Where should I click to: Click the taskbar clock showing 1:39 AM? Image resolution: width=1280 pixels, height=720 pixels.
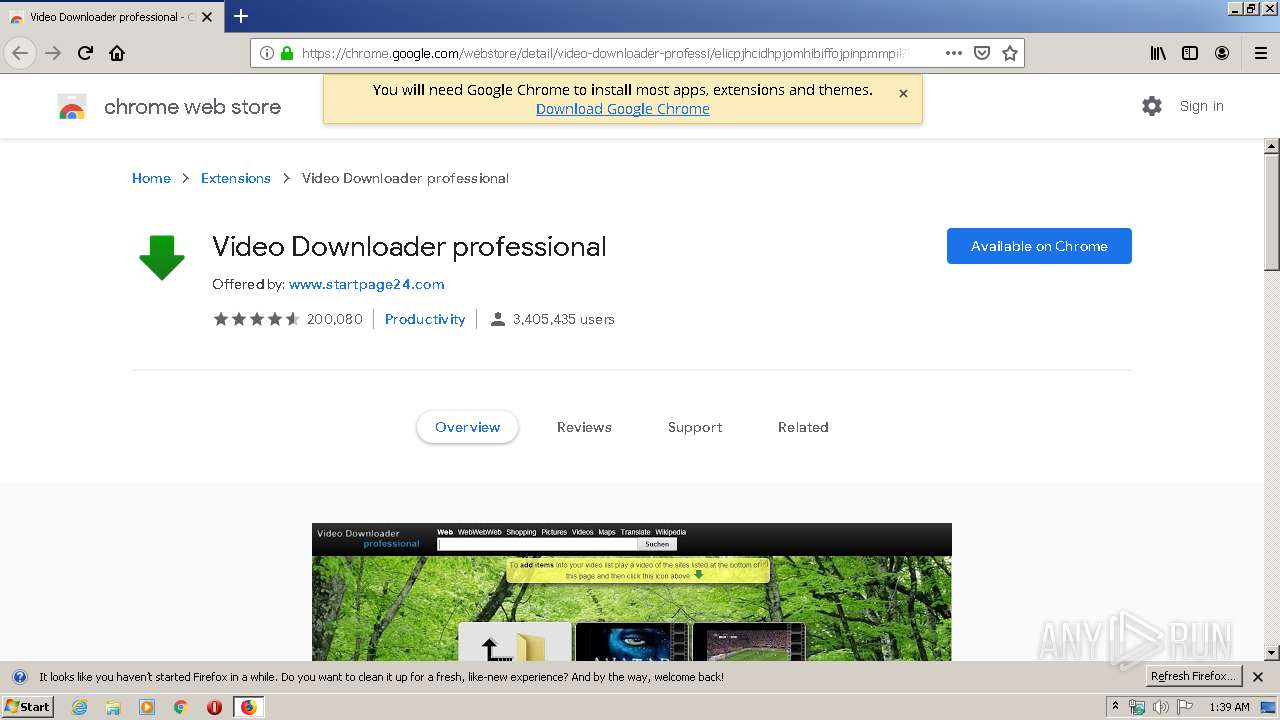point(1229,707)
